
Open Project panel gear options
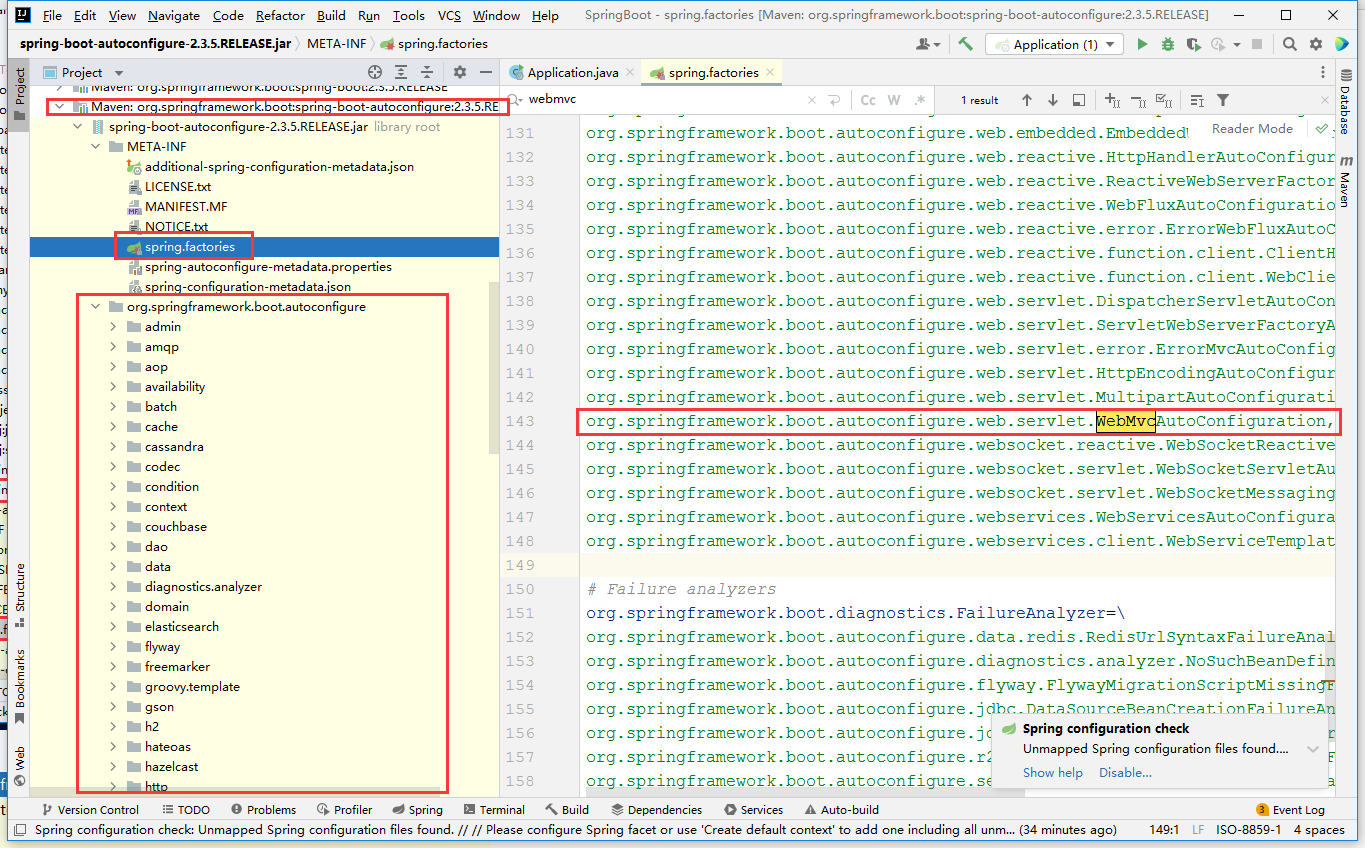[x=460, y=72]
